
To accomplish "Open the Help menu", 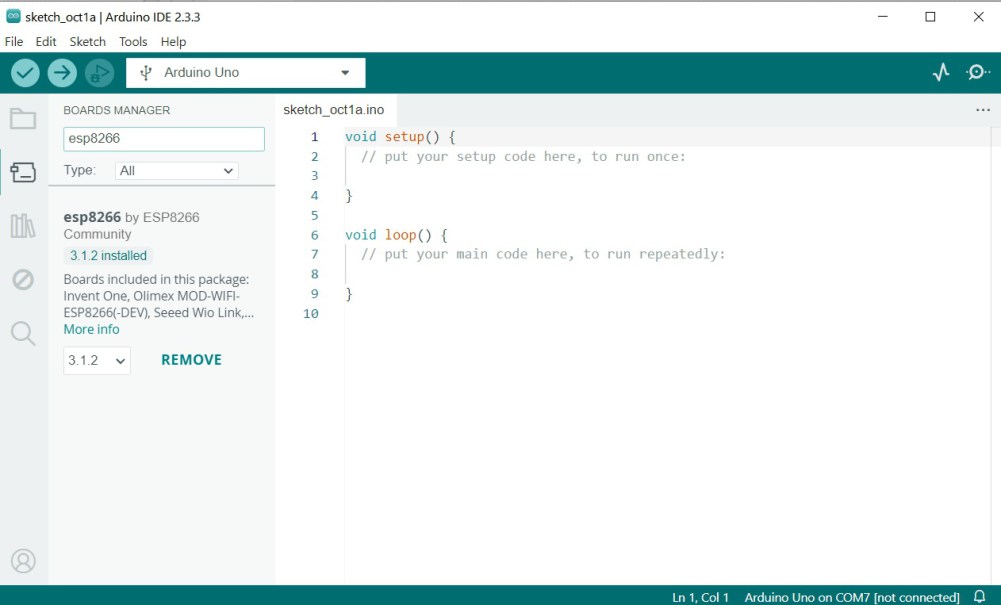I will click(173, 42).
